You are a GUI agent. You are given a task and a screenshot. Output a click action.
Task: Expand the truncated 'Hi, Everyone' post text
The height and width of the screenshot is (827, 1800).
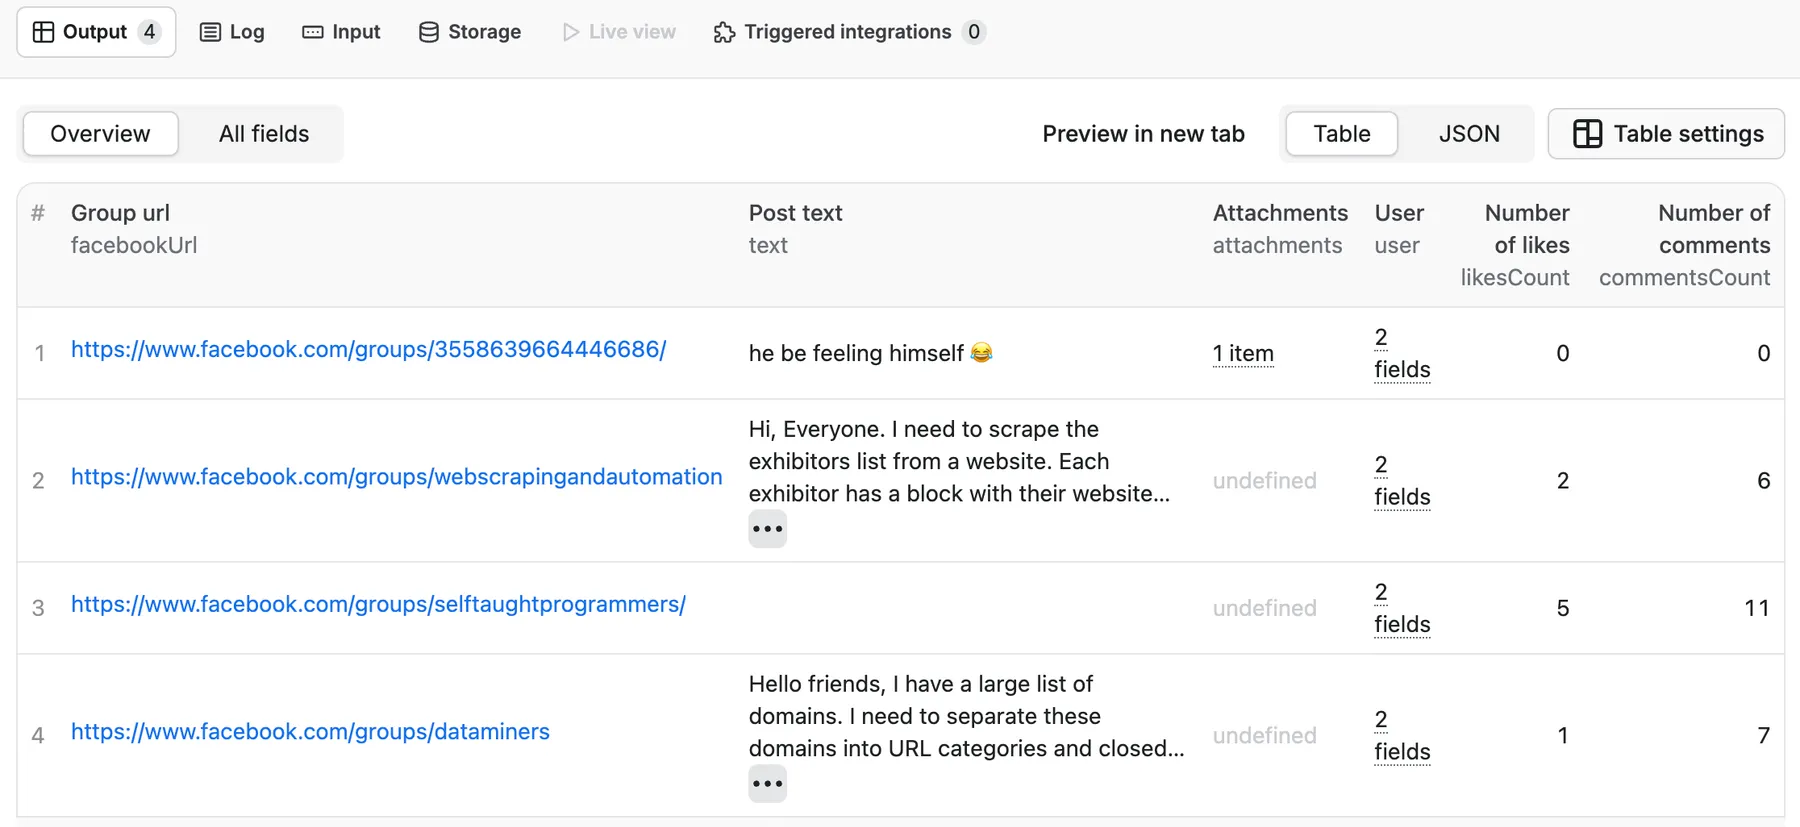click(767, 529)
